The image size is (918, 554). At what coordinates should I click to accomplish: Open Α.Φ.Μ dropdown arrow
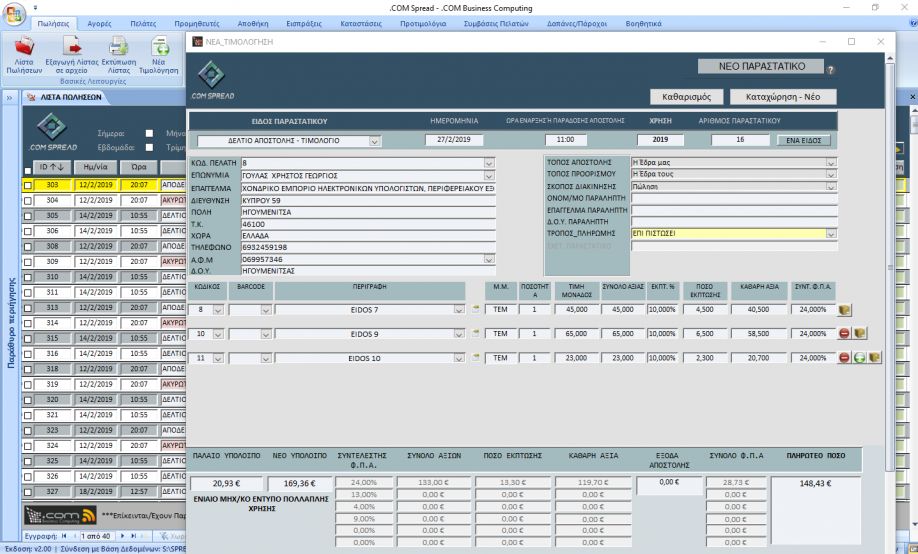pyautogui.click(x=489, y=259)
